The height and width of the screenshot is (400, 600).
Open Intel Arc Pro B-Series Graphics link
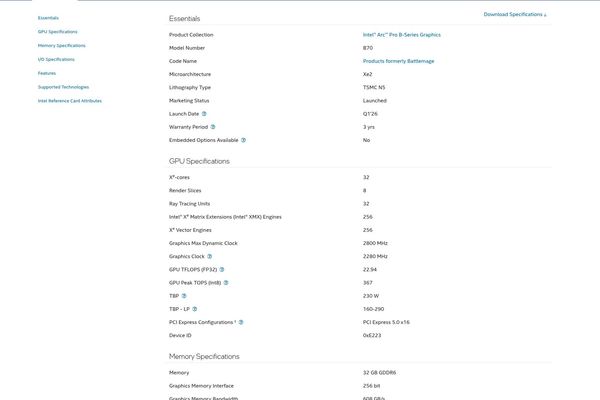(402, 35)
